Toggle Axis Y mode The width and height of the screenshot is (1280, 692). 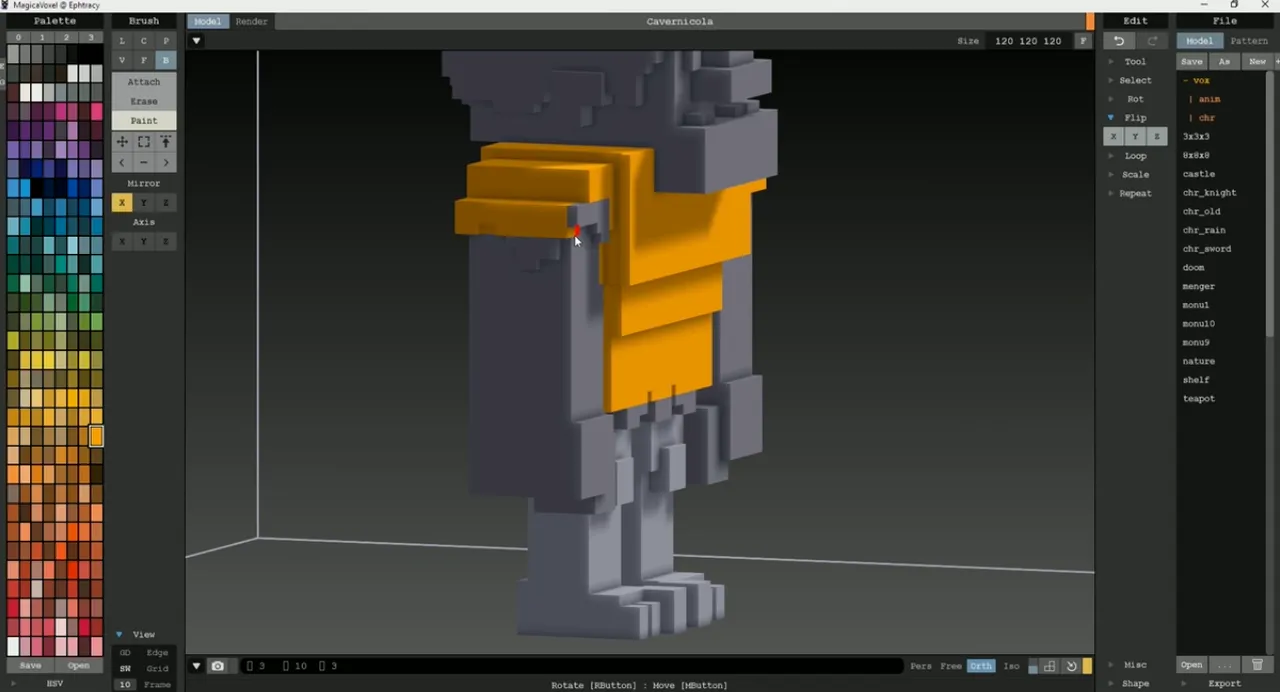coord(144,241)
